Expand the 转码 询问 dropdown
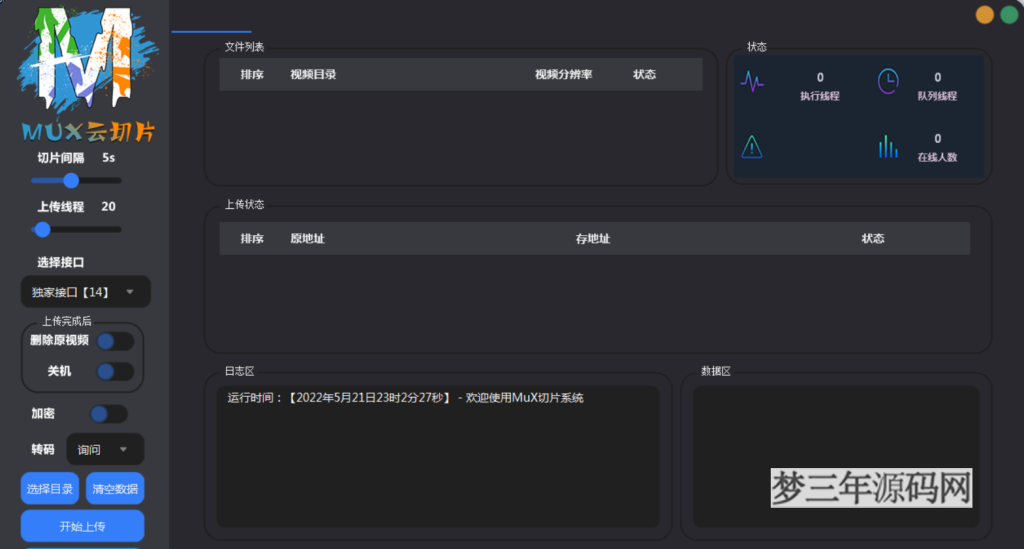This screenshot has height=549, width=1024. point(104,450)
